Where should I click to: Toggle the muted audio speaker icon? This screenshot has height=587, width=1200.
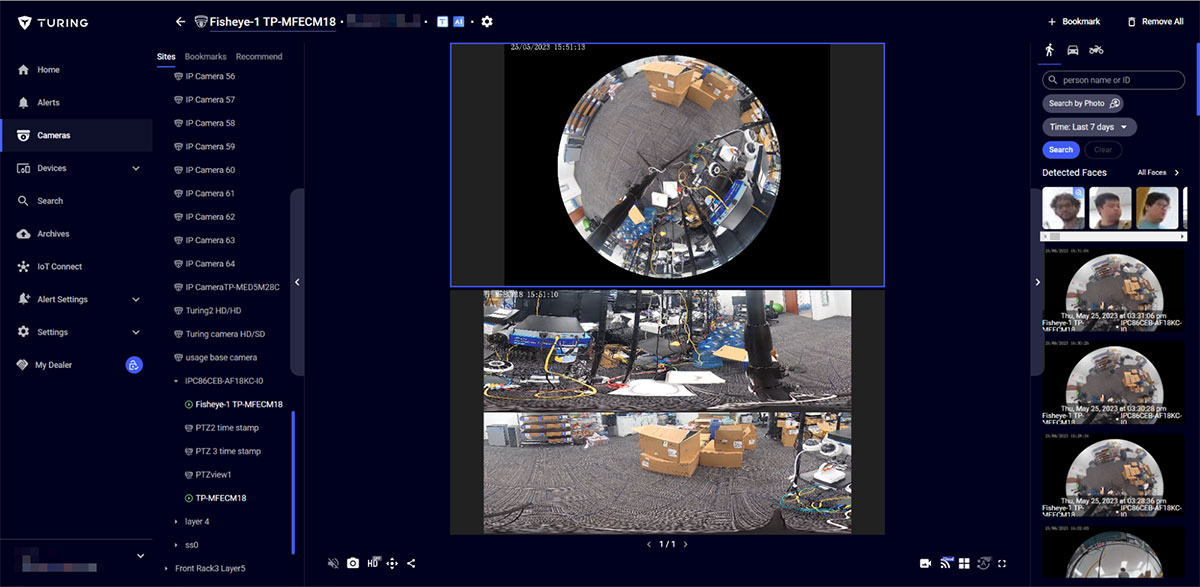[333, 563]
